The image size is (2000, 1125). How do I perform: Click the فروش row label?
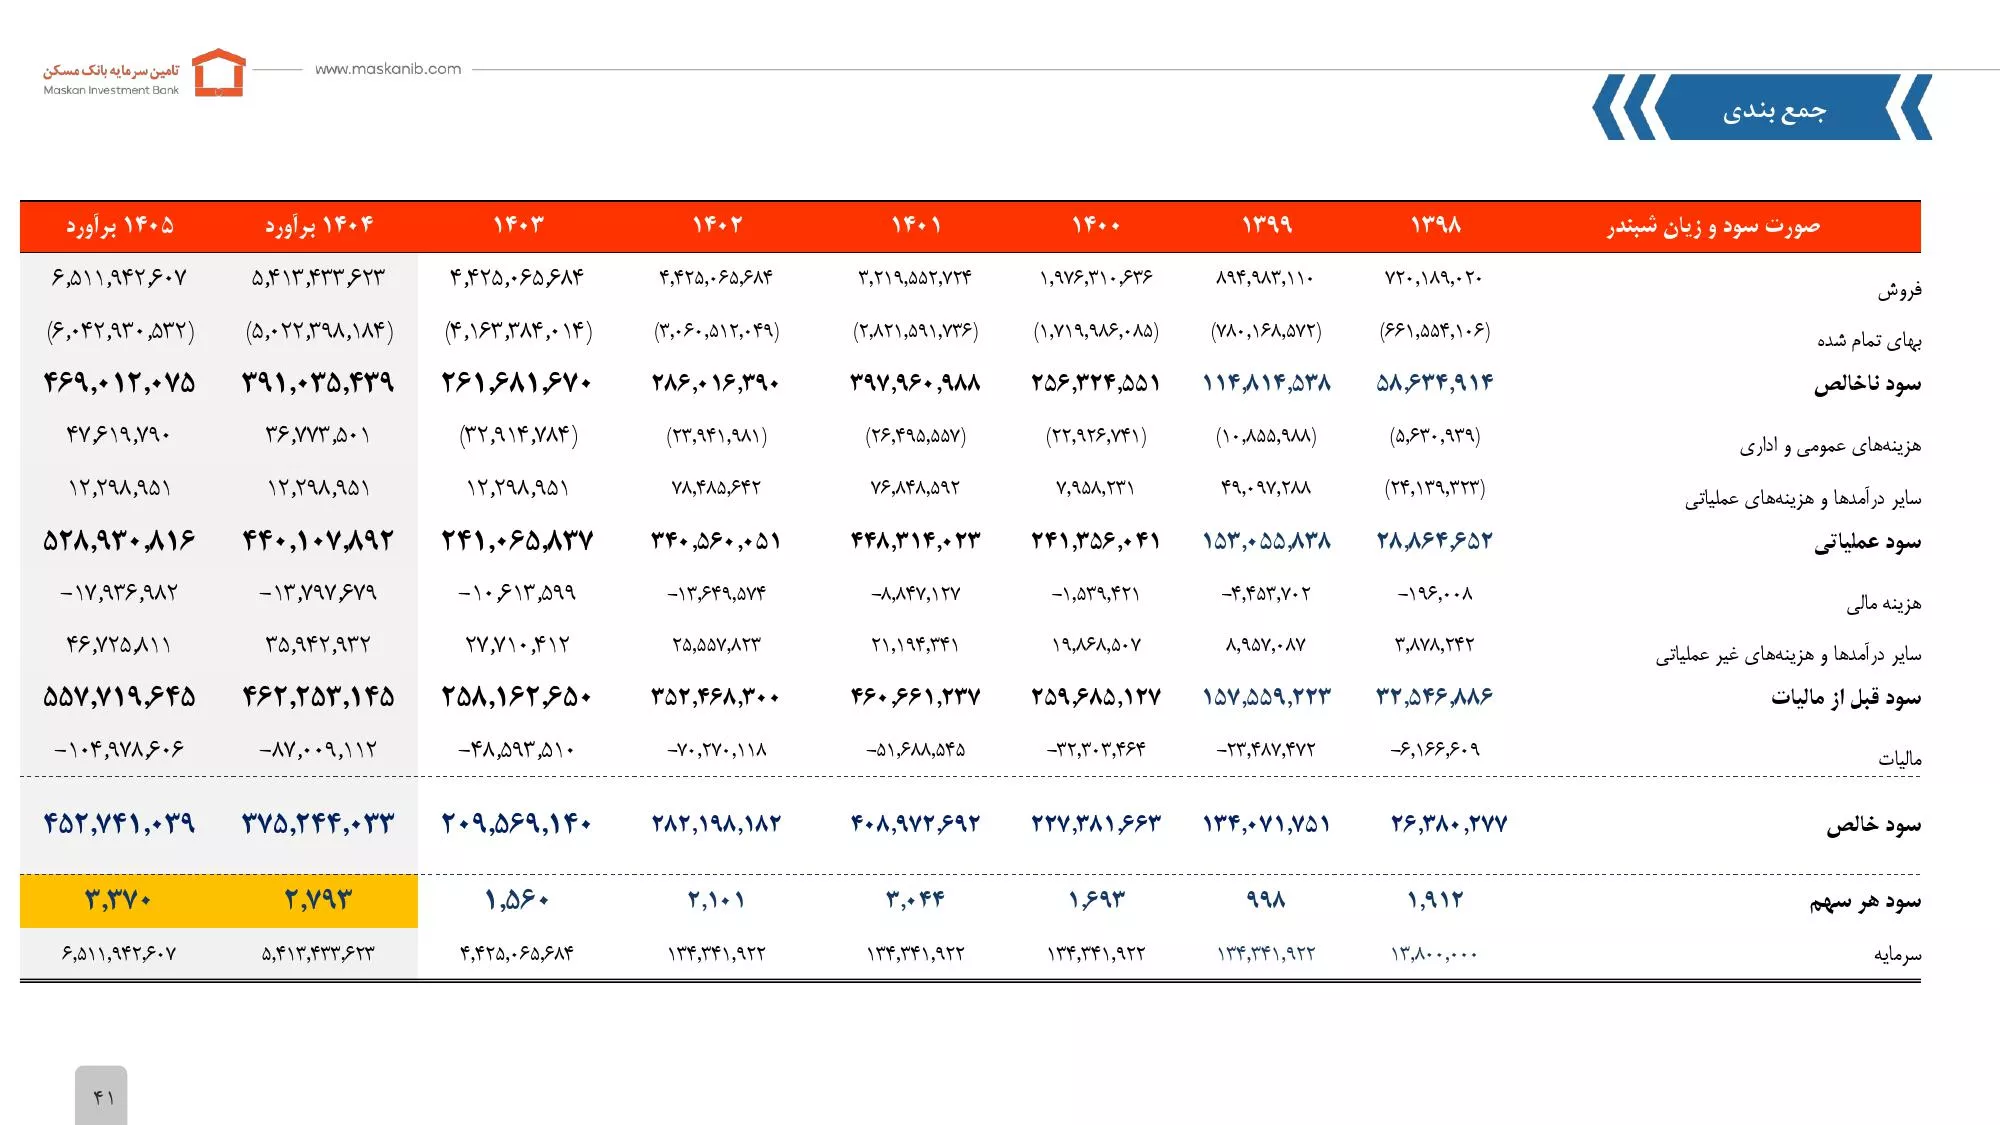point(1899,290)
